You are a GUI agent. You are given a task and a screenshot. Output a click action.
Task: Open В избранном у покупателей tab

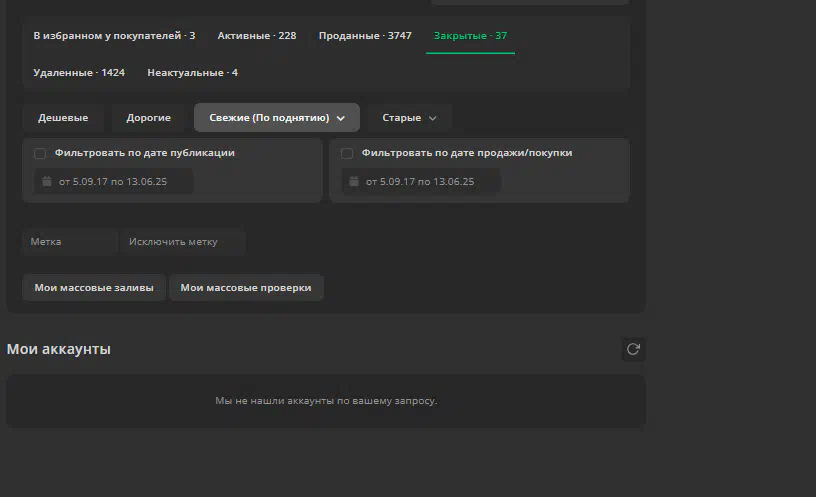114,35
